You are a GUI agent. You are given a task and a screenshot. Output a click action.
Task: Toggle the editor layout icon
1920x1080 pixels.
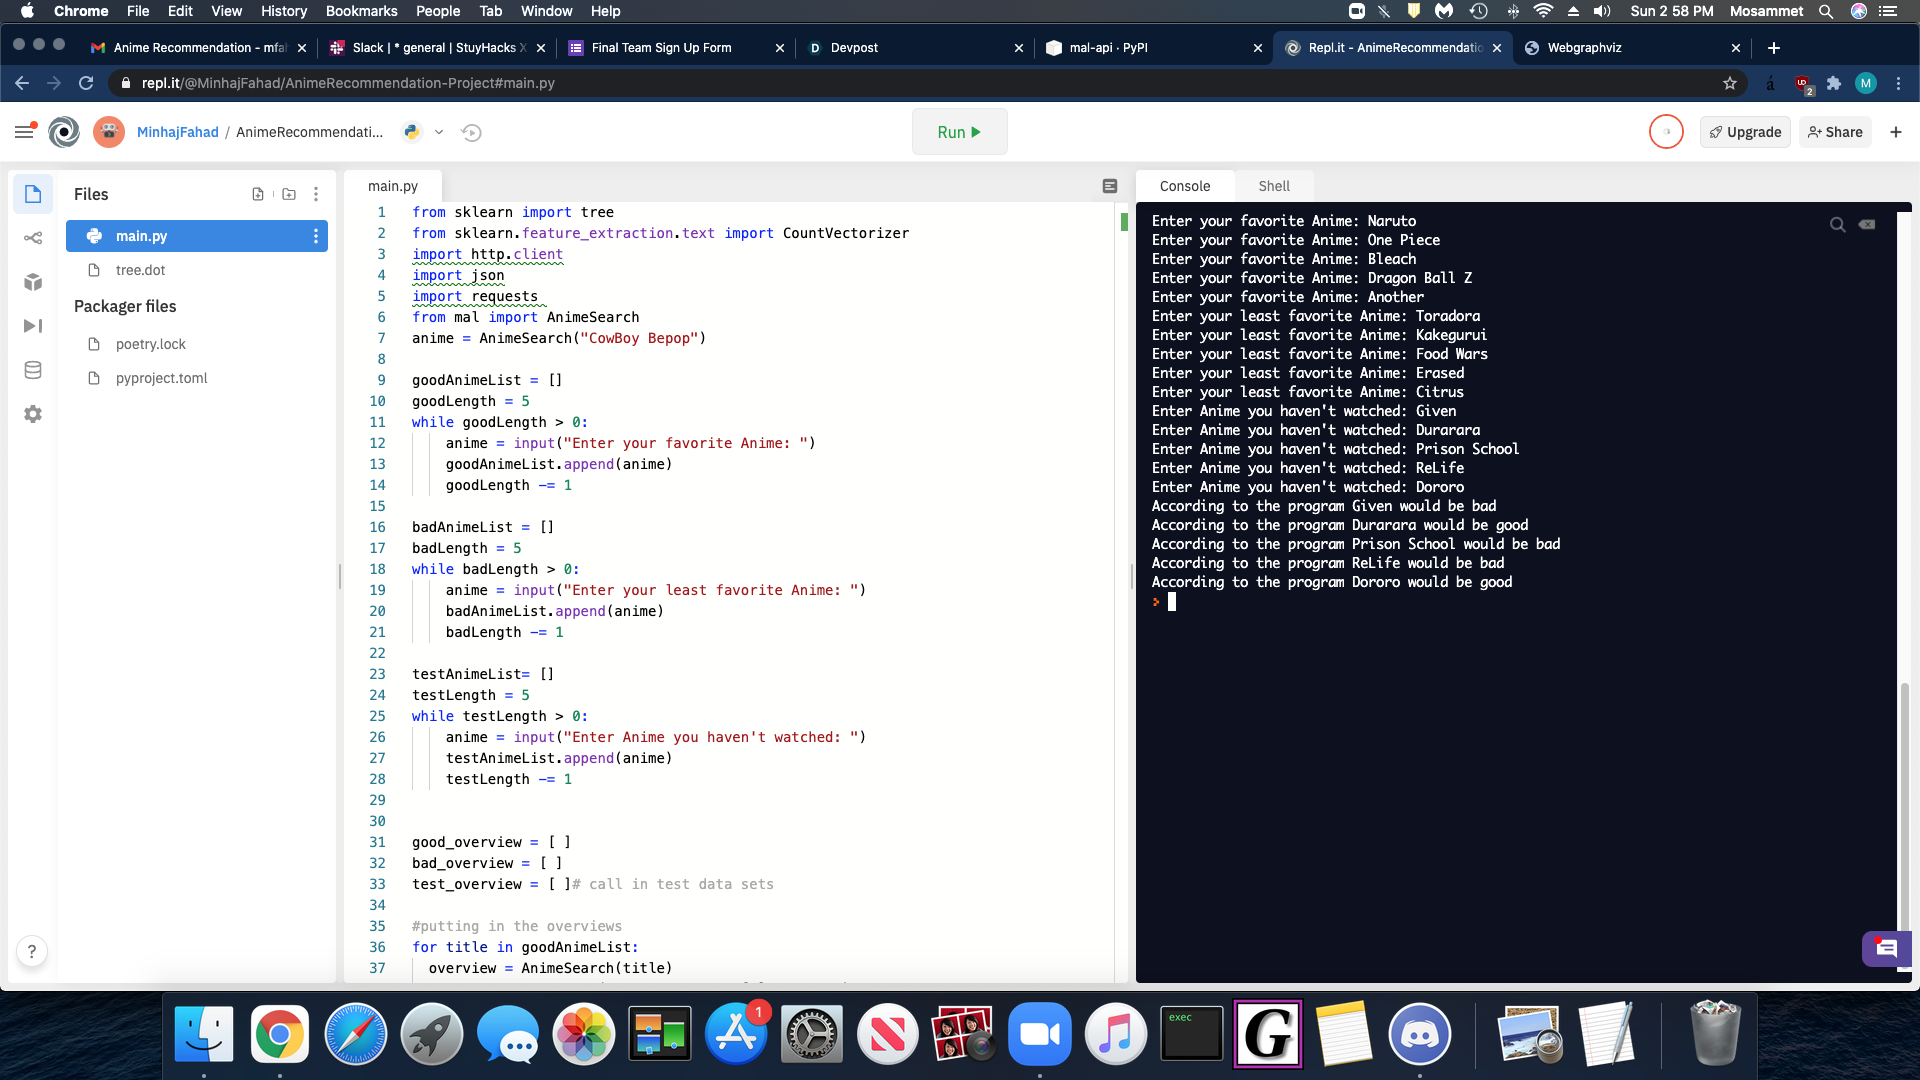[x=1110, y=186]
